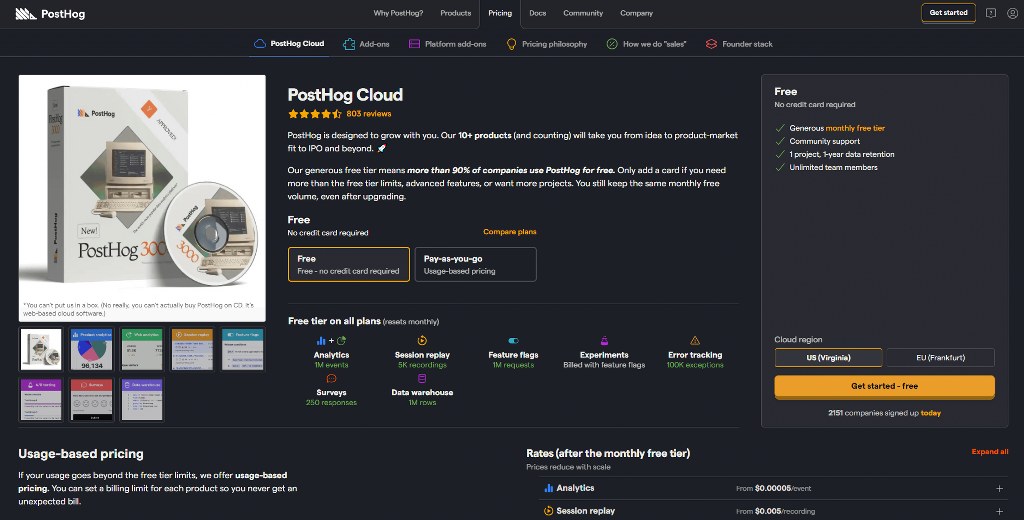Click "2151 companies signed up today" text

pos(884,413)
